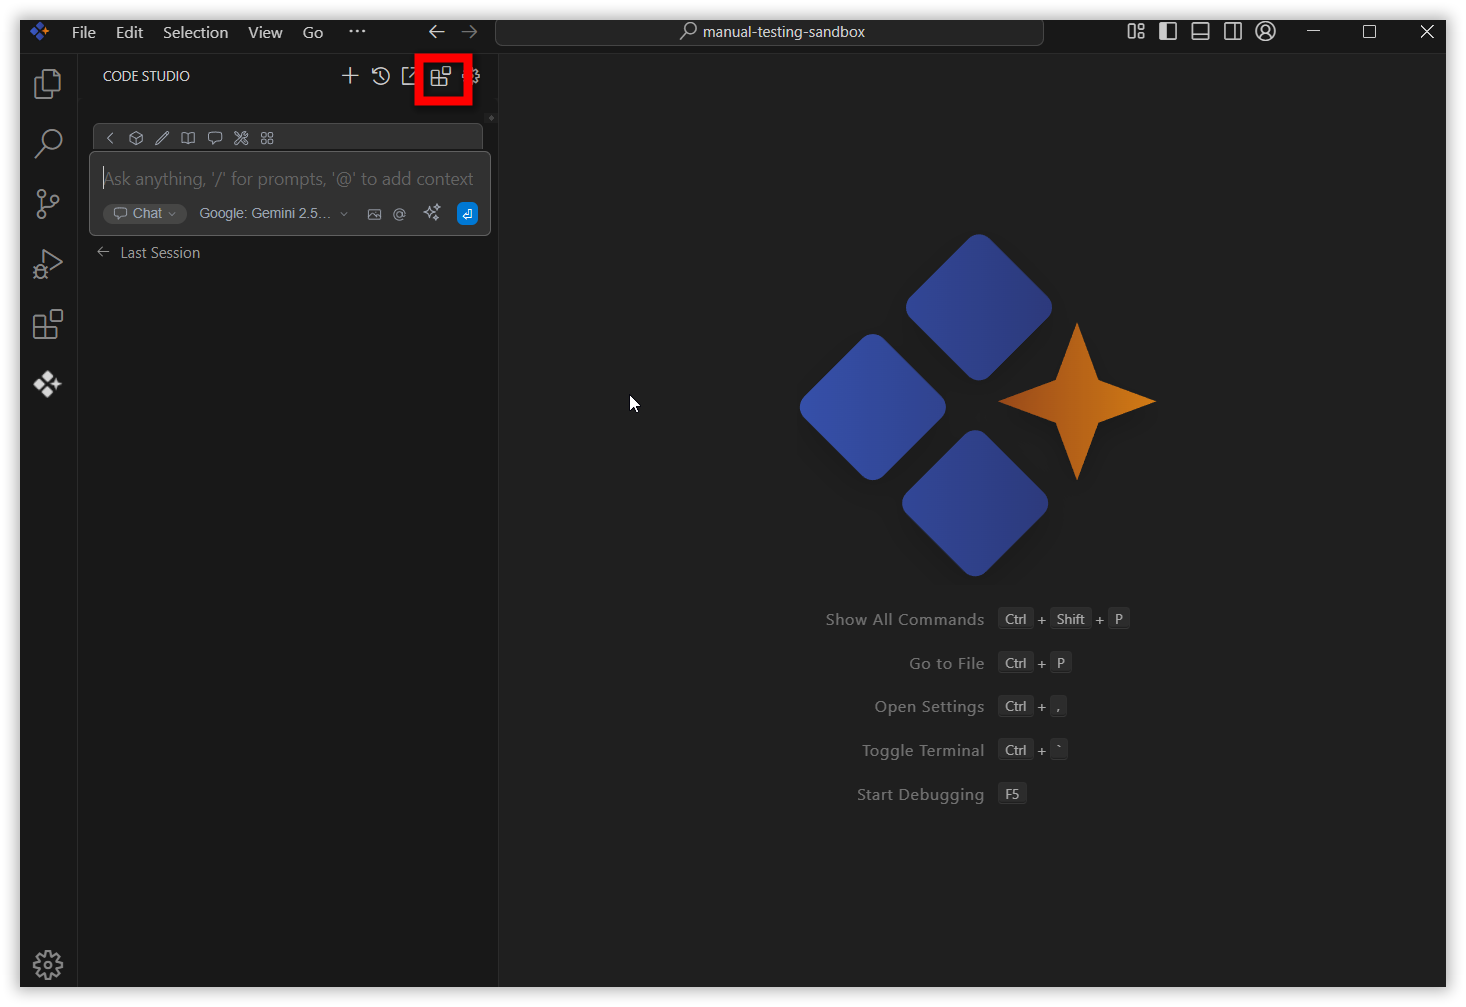This screenshot has height=1007, width=1466.
Task: Collapse mode toolbar with left chevron
Action: pyautogui.click(x=111, y=138)
